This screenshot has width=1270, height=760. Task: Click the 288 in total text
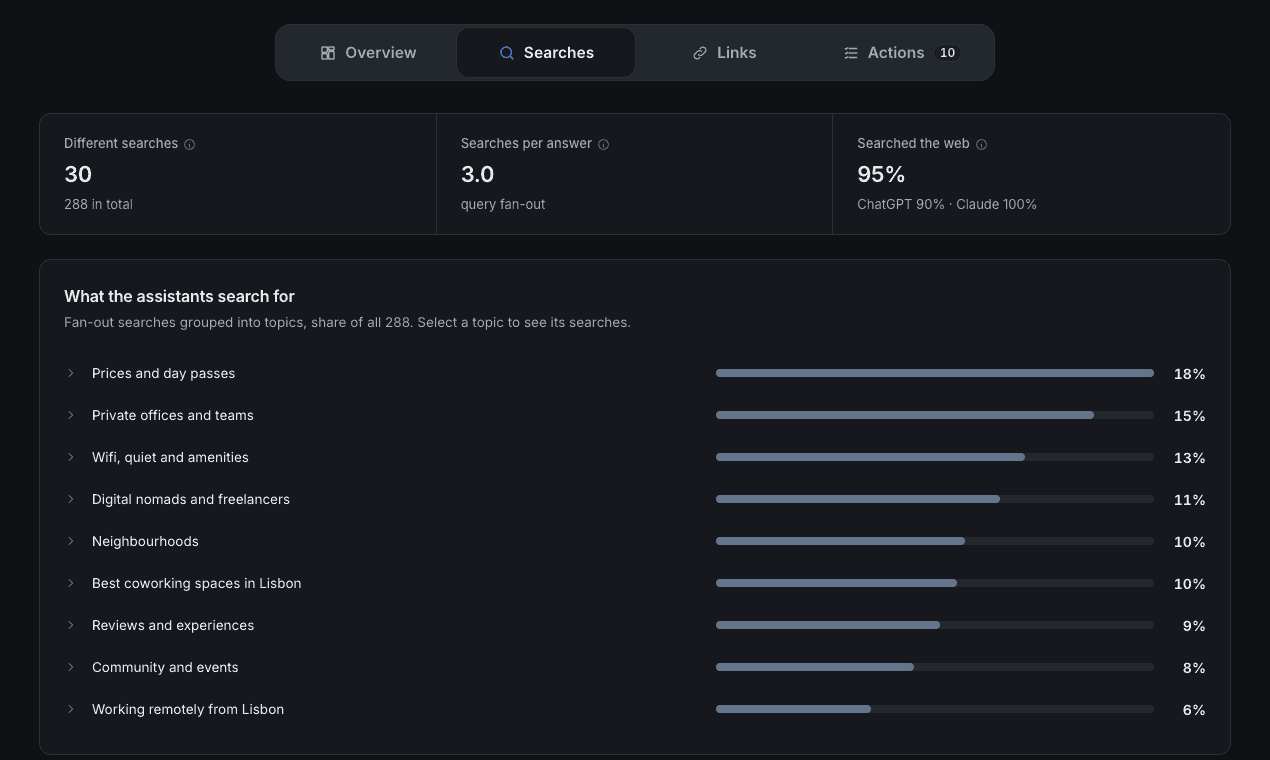pos(98,204)
